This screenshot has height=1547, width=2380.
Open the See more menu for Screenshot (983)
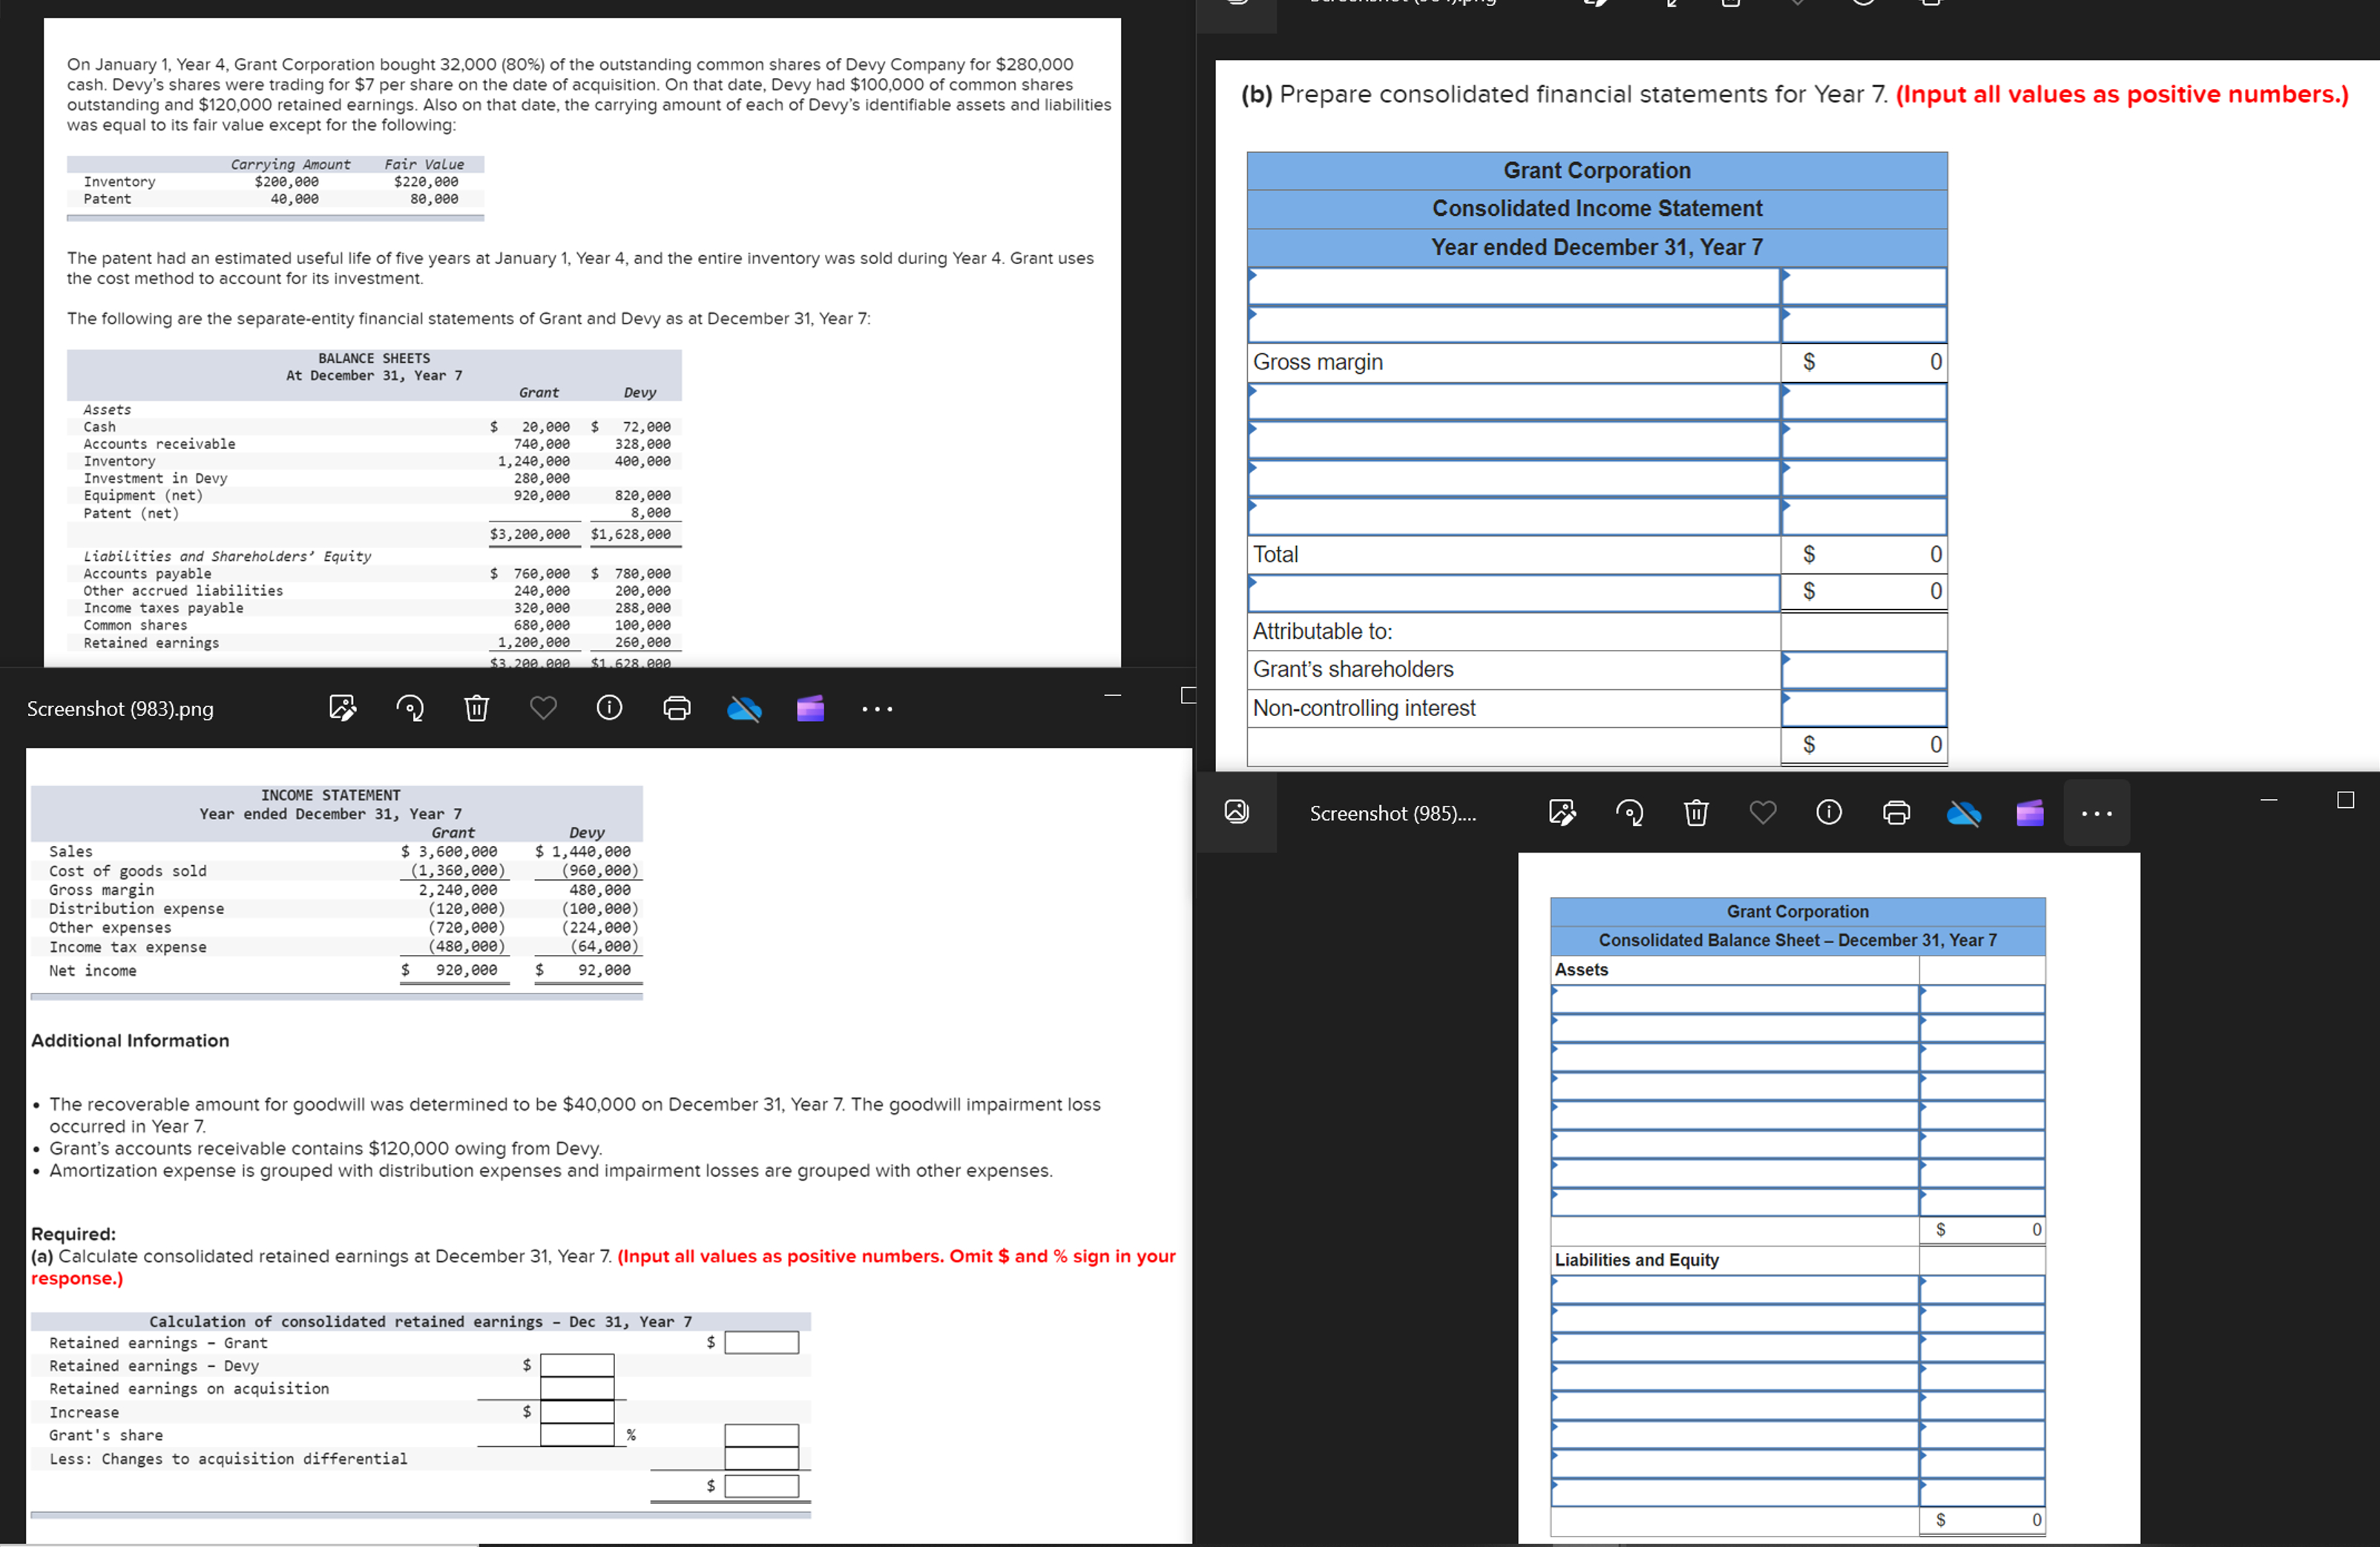point(876,708)
